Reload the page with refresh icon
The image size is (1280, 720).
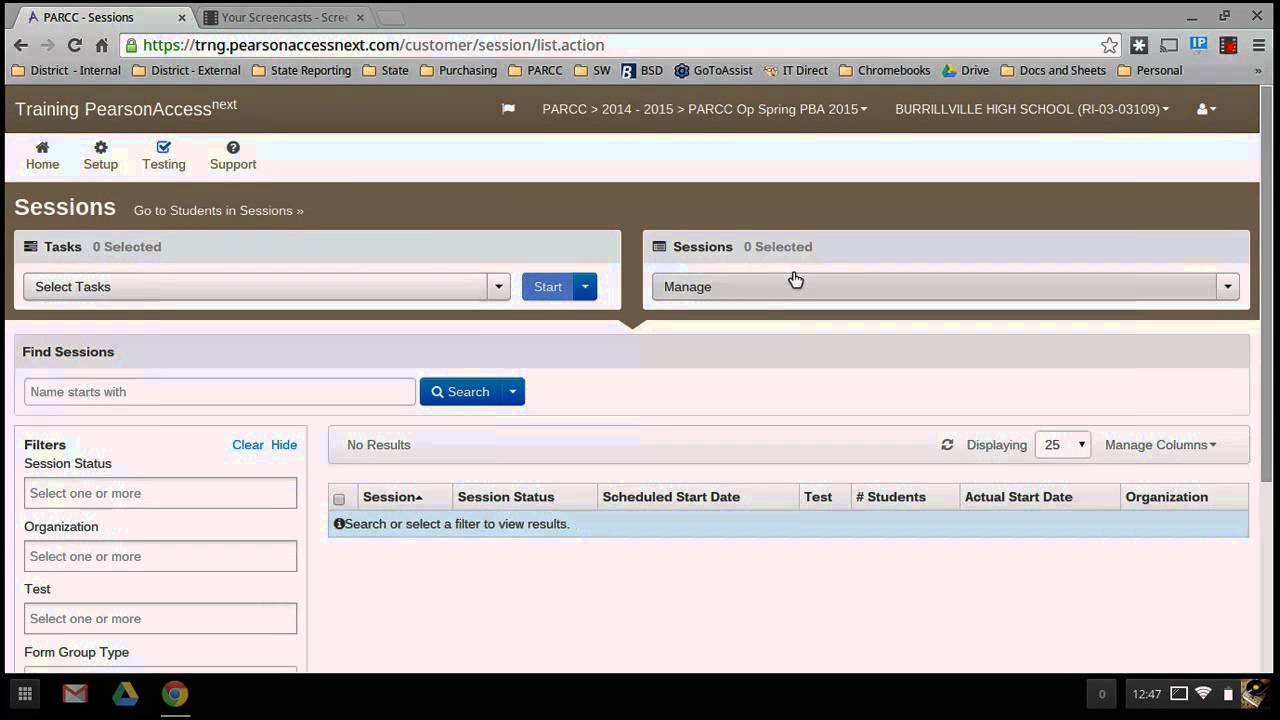point(74,45)
